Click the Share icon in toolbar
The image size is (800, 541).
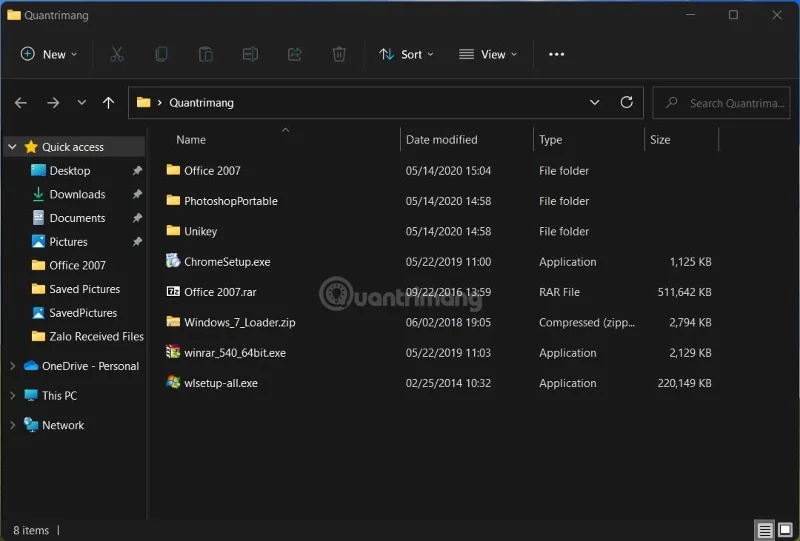coord(294,54)
